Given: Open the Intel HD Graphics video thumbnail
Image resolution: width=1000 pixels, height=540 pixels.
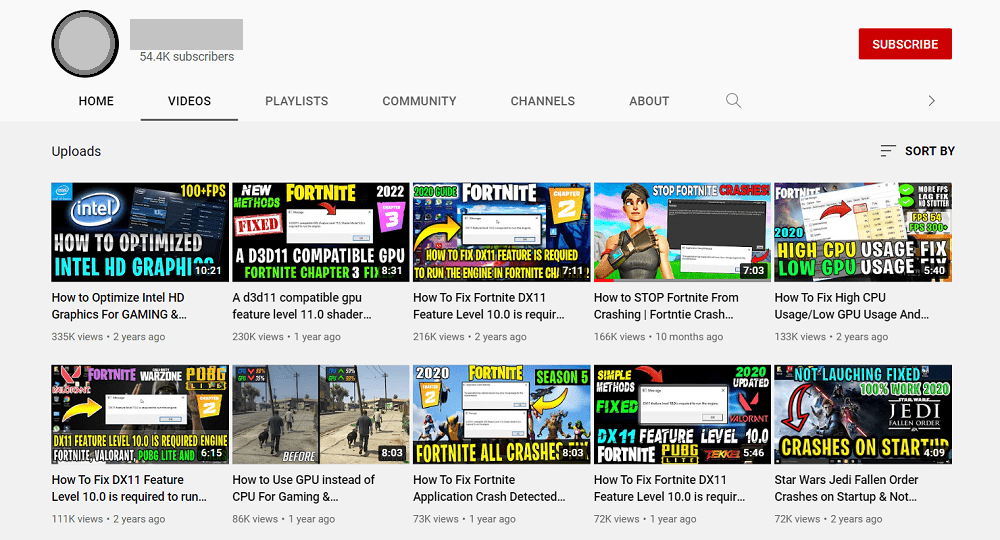Looking at the screenshot, I should [x=140, y=232].
